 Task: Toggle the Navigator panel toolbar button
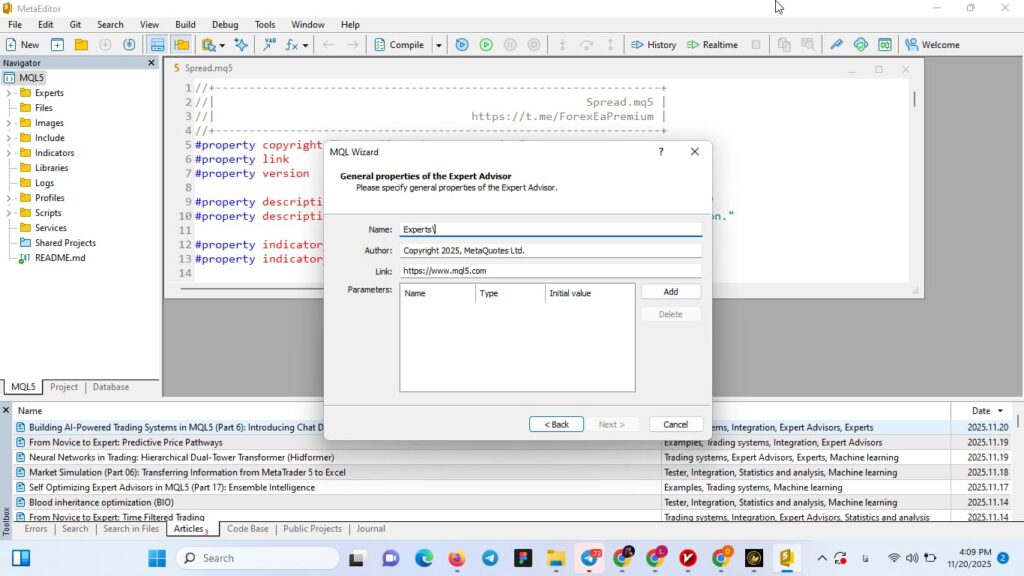click(x=157, y=45)
